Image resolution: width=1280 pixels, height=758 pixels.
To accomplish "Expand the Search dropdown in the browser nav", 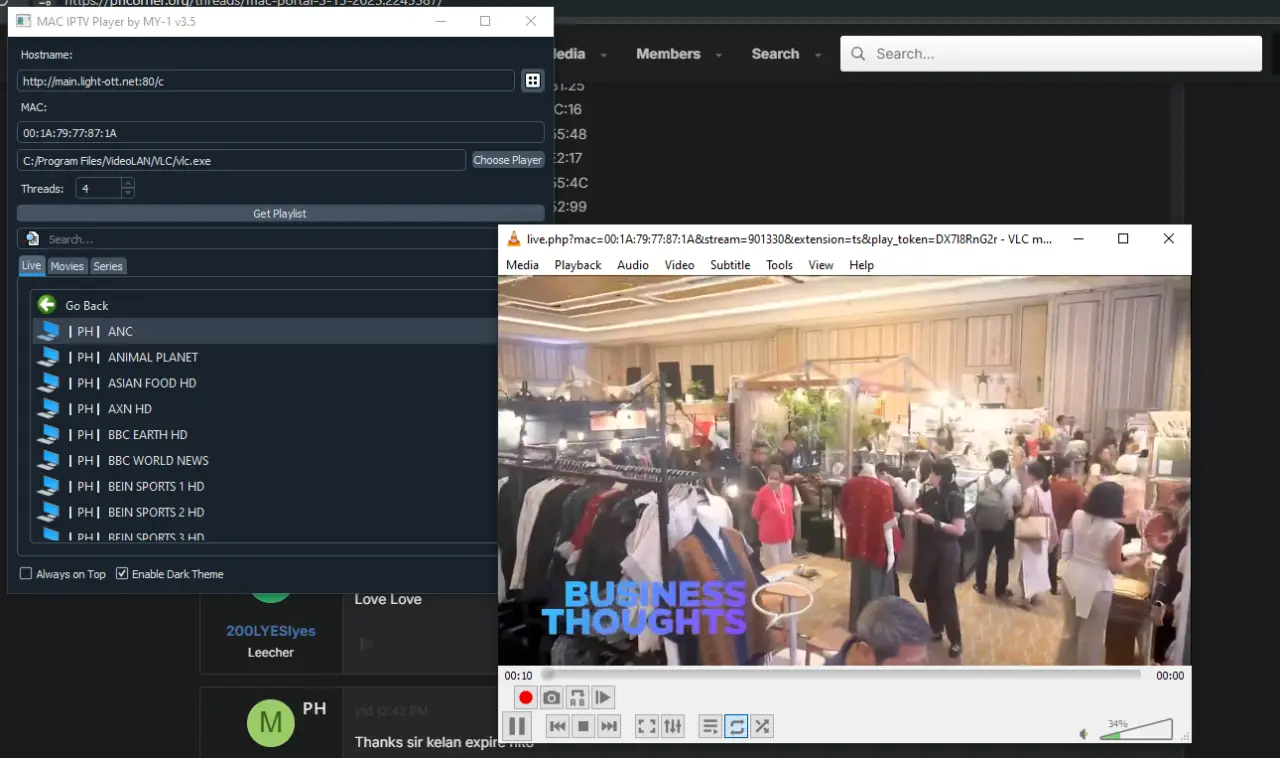I will tap(818, 55).
